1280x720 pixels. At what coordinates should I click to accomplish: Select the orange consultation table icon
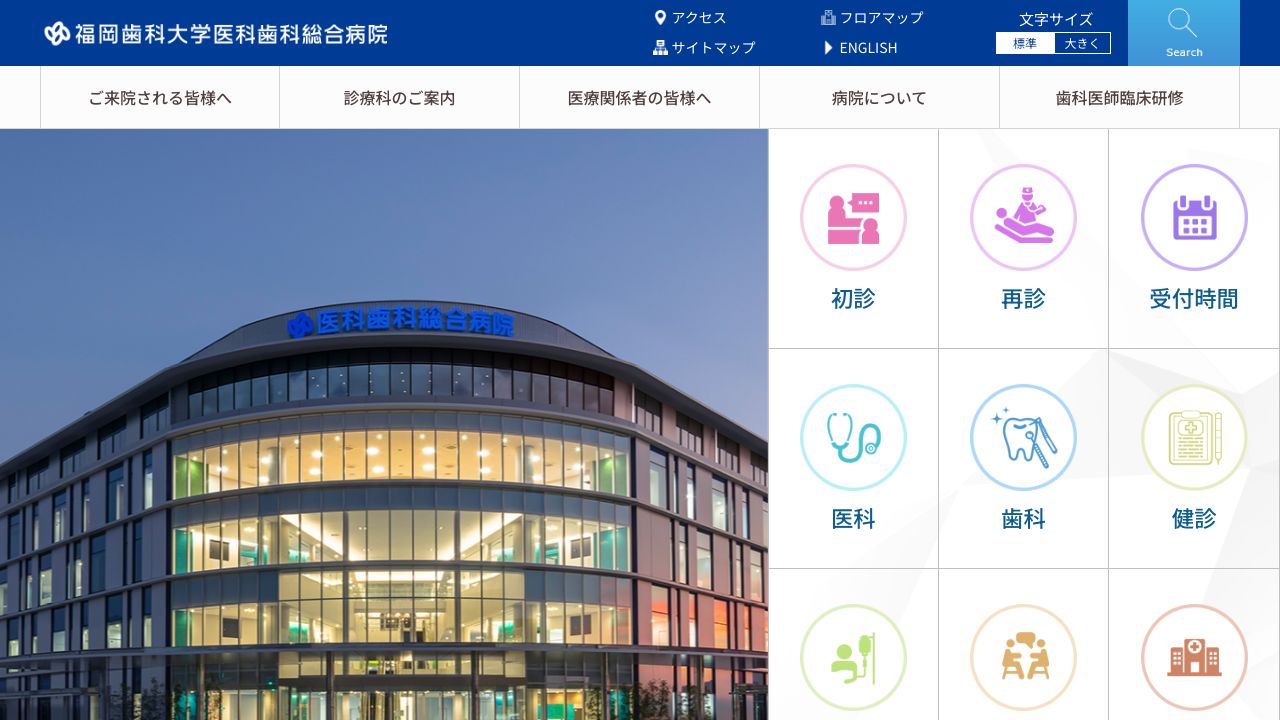(1023, 657)
